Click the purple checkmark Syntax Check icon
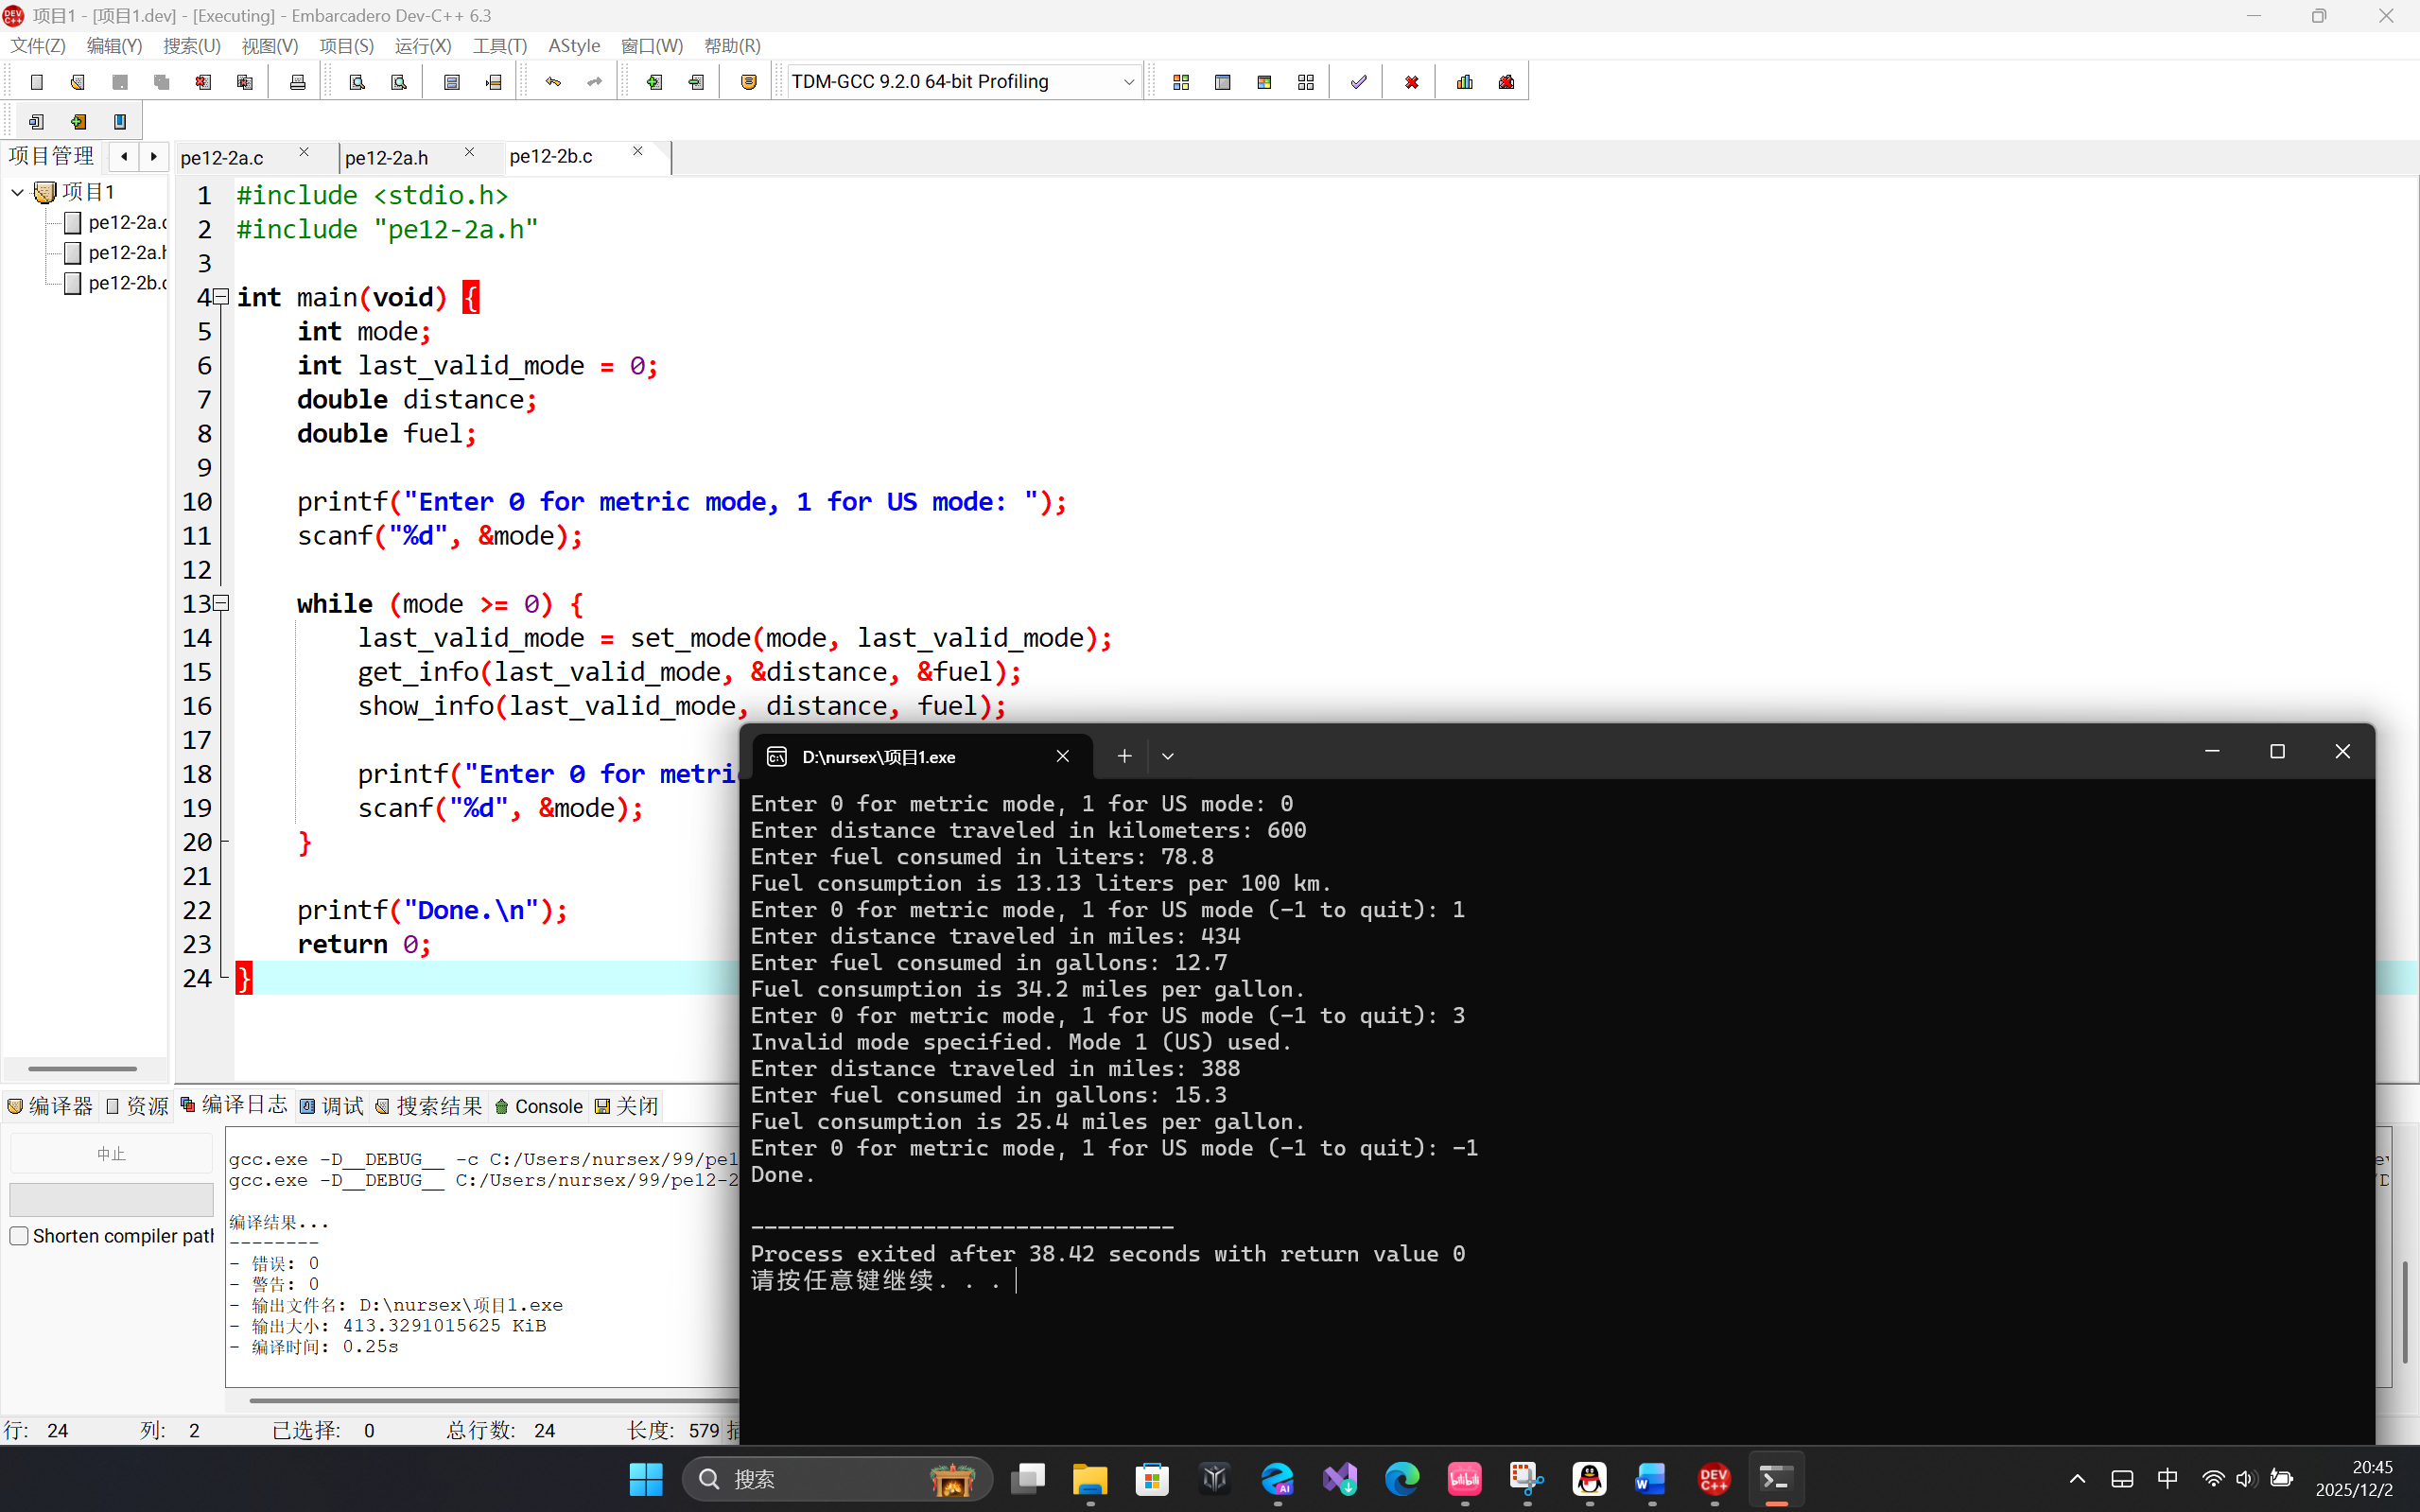2420x1512 pixels. [1358, 82]
